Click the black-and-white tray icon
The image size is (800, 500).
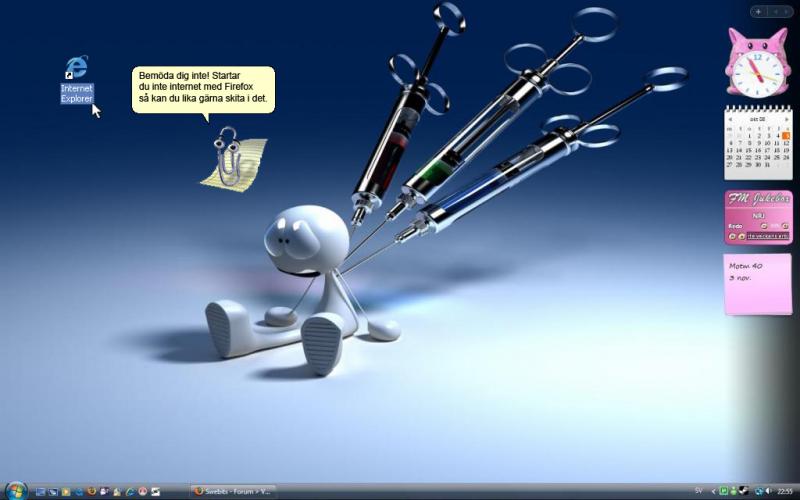coord(744,491)
